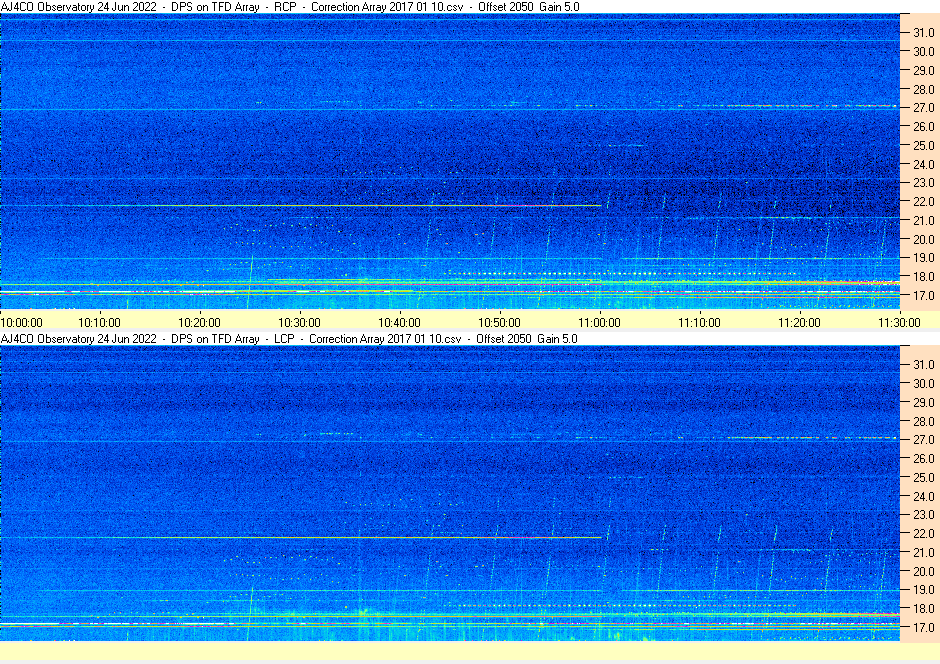The width and height of the screenshot is (940, 664).
Task: Click the 22.0 frequency label on RCP panel
Action: click(923, 202)
